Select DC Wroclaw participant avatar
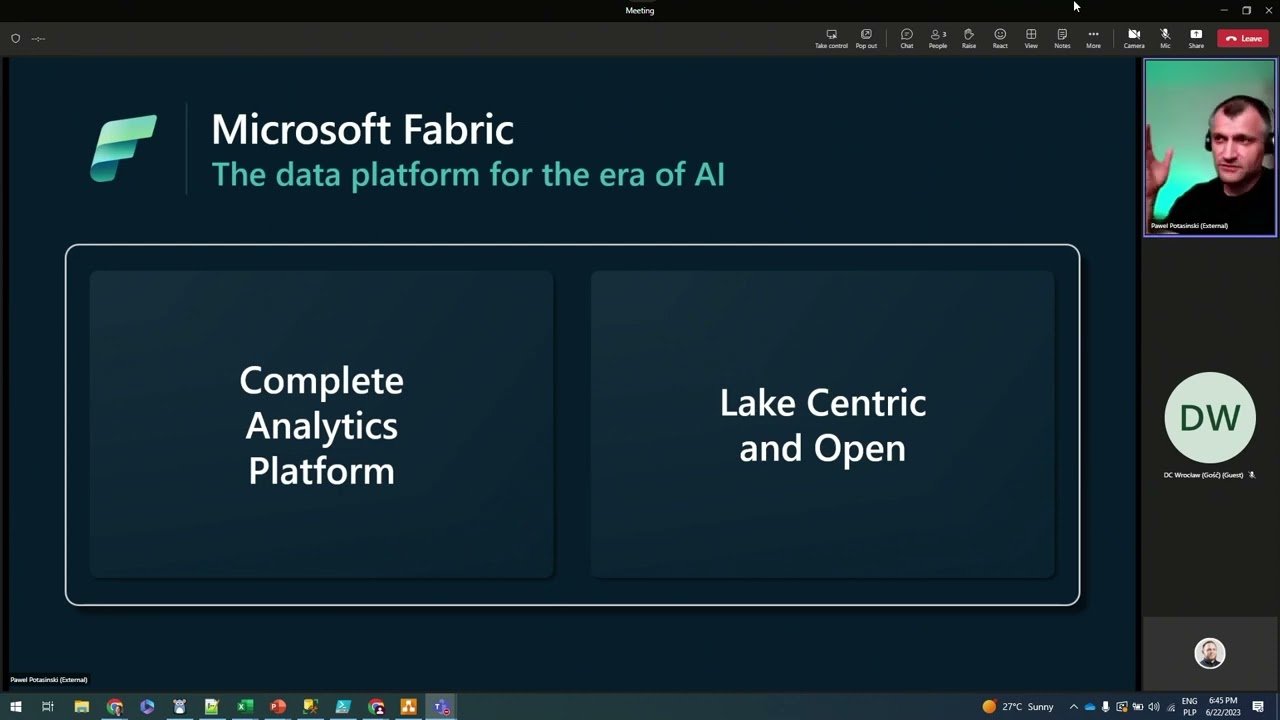This screenshot has height=720, width=1280. (x=1210, y=417)
